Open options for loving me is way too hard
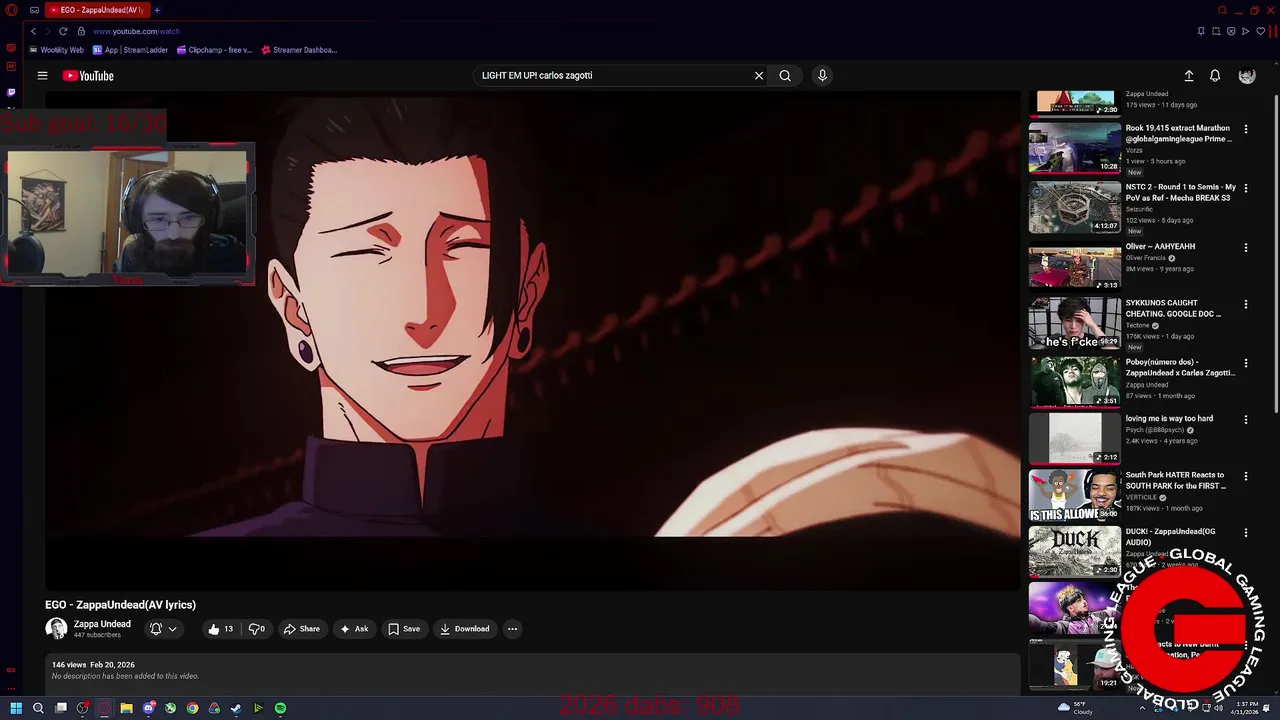 click(x=1246, y=420)
